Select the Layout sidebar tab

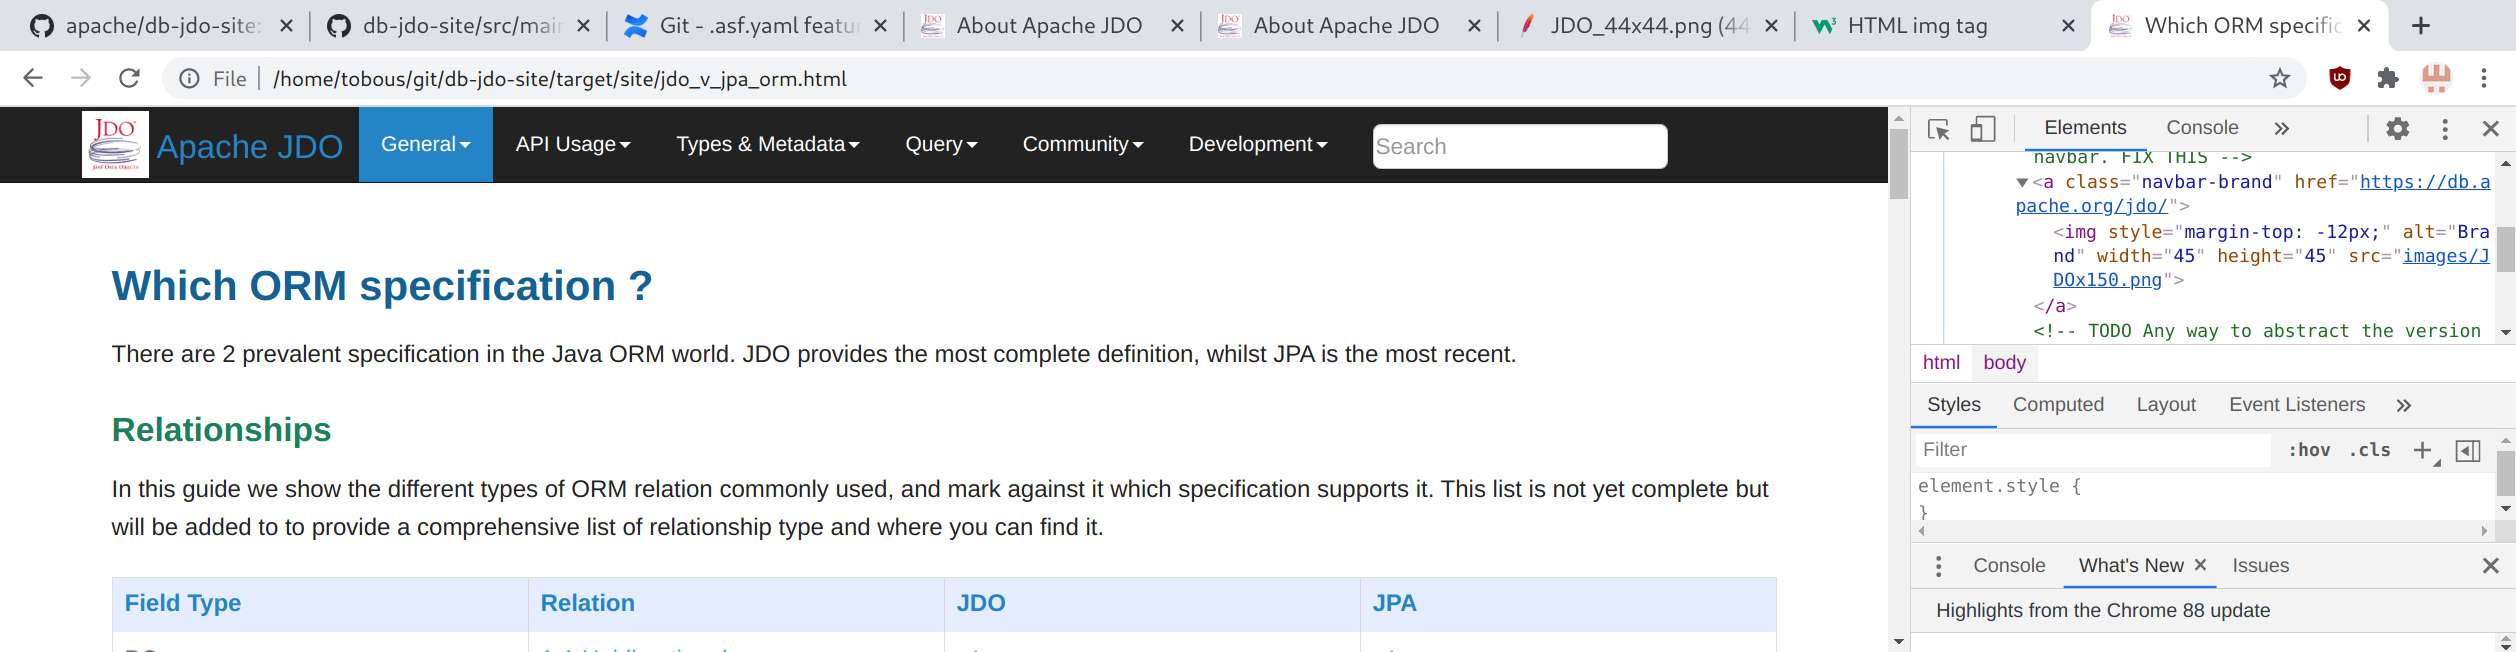2166,405
